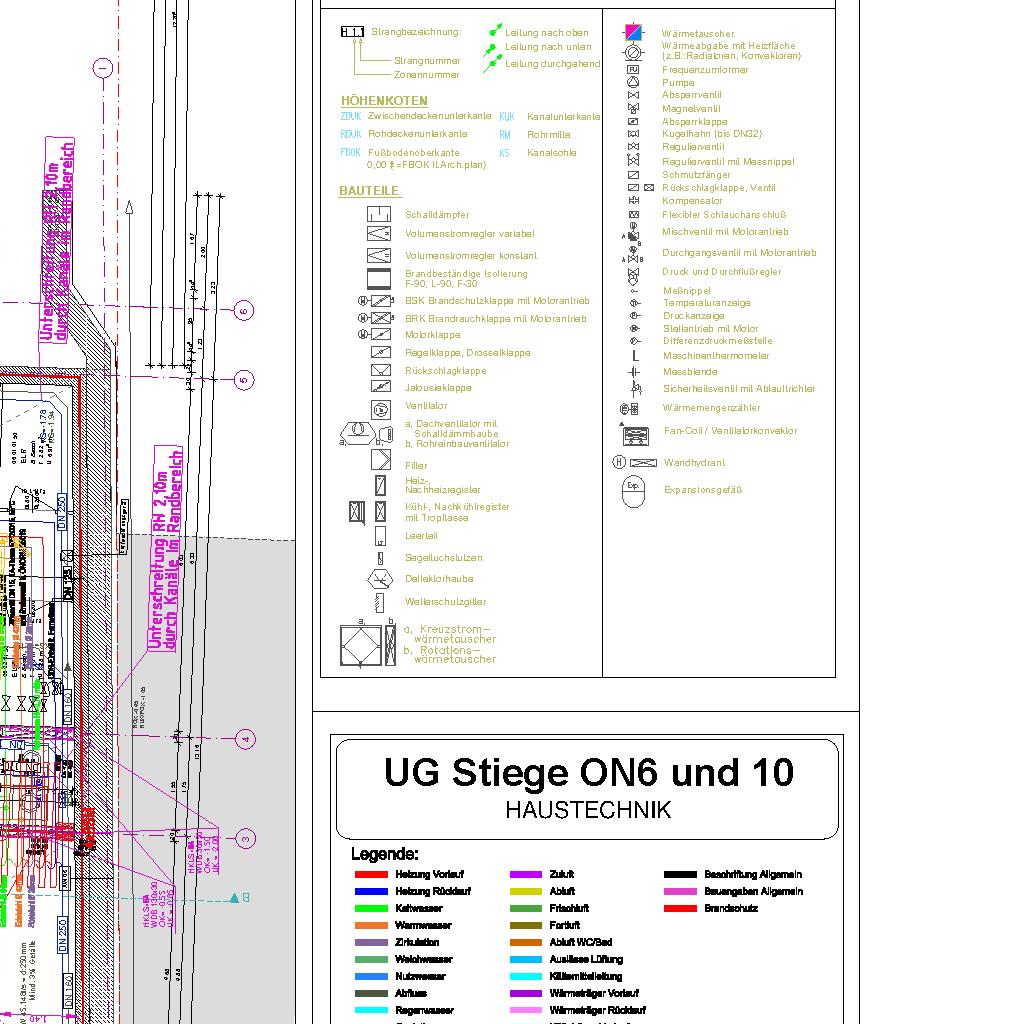
Task: Select the Brandbeständige Isolierung symbol
Action: [379, 278]
